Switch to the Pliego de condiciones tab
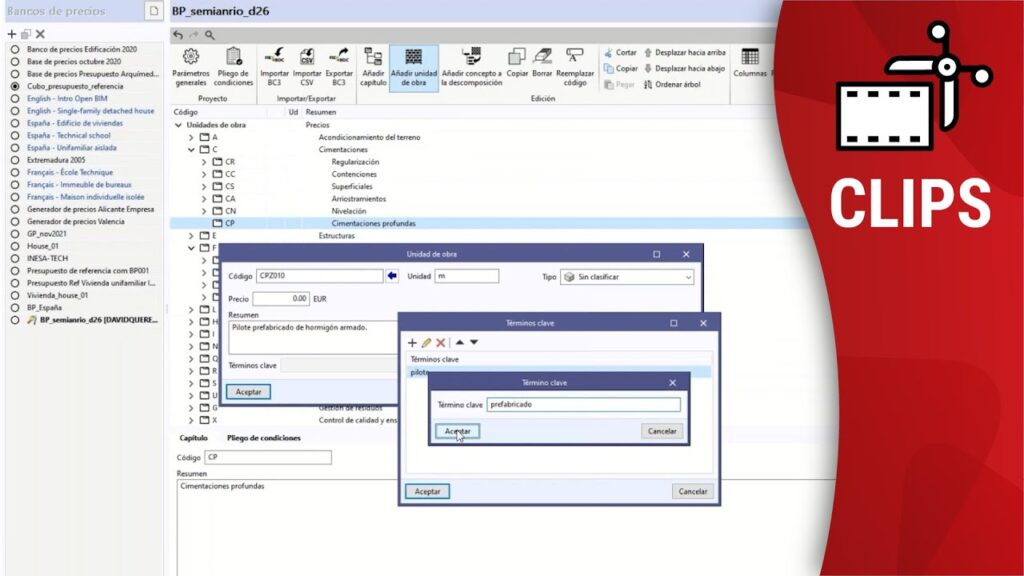Image resolution: width=1024 pixels, height=576 pixels. (x=263, y=438)
